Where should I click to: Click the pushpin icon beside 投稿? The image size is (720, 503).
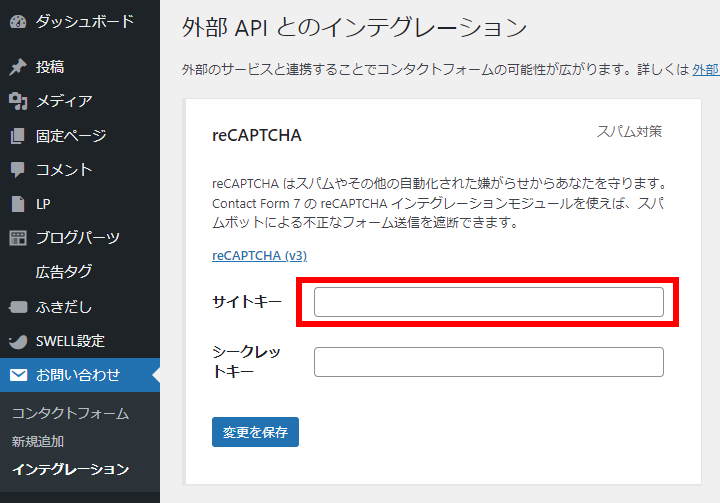click(x=18, y=67)
